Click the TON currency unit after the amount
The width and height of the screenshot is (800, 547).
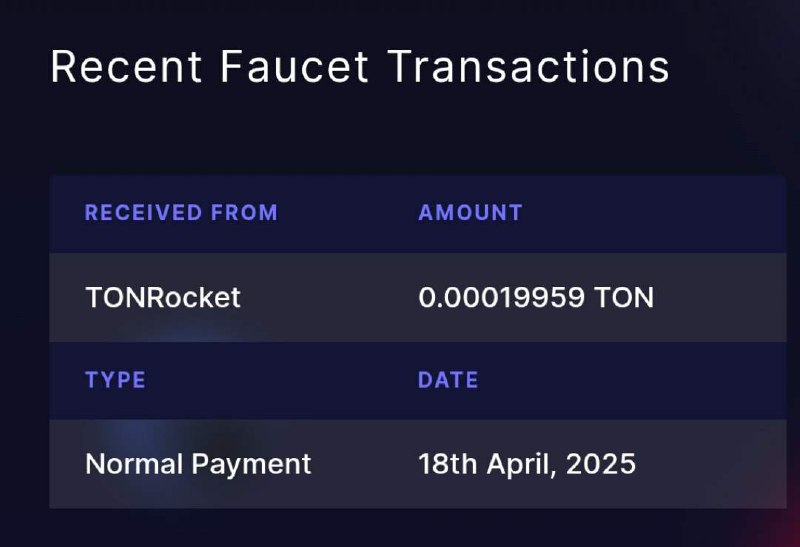pos(624,297)
